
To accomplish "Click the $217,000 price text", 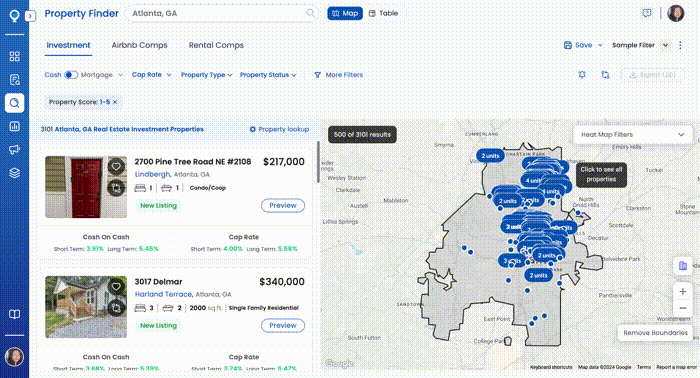I will click(284, 162).
